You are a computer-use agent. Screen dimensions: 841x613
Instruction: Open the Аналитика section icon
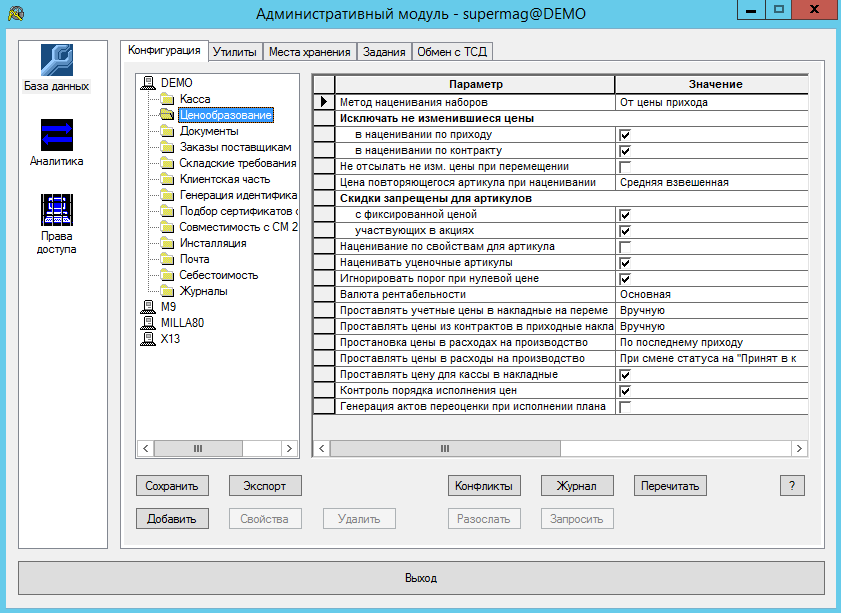pyautogui.click(x=56, y=135)
